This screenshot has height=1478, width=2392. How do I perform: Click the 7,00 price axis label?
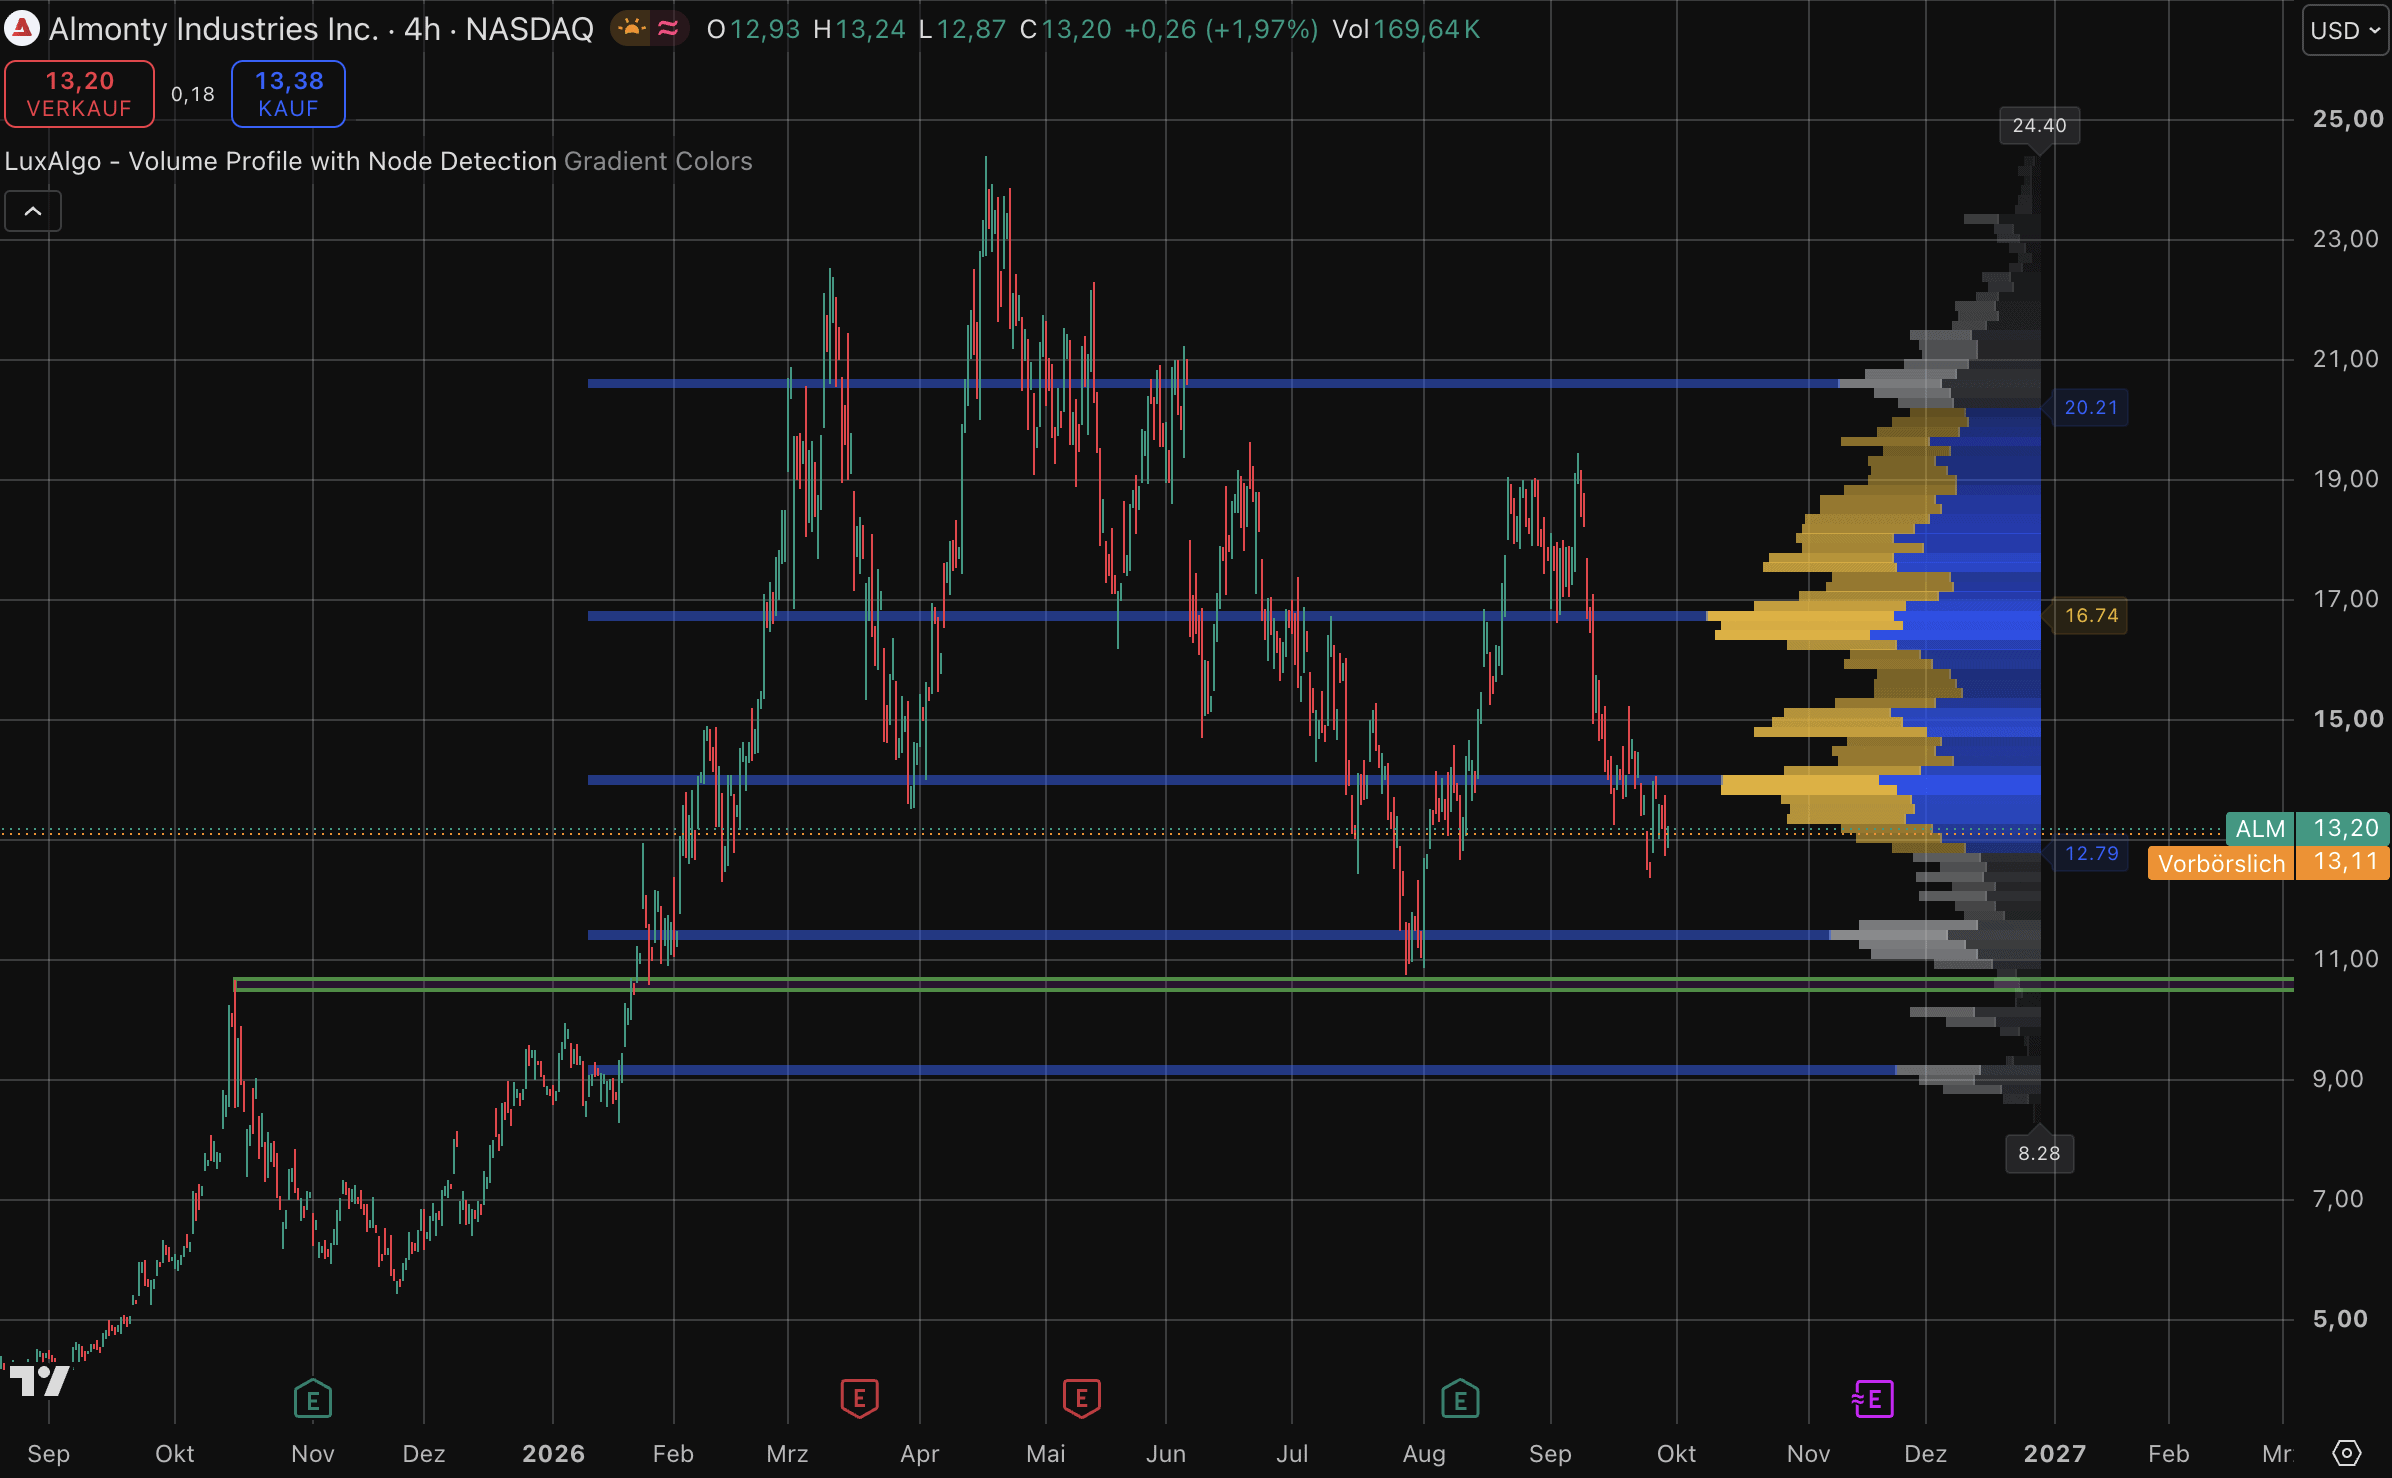tap(2338, 1199)
